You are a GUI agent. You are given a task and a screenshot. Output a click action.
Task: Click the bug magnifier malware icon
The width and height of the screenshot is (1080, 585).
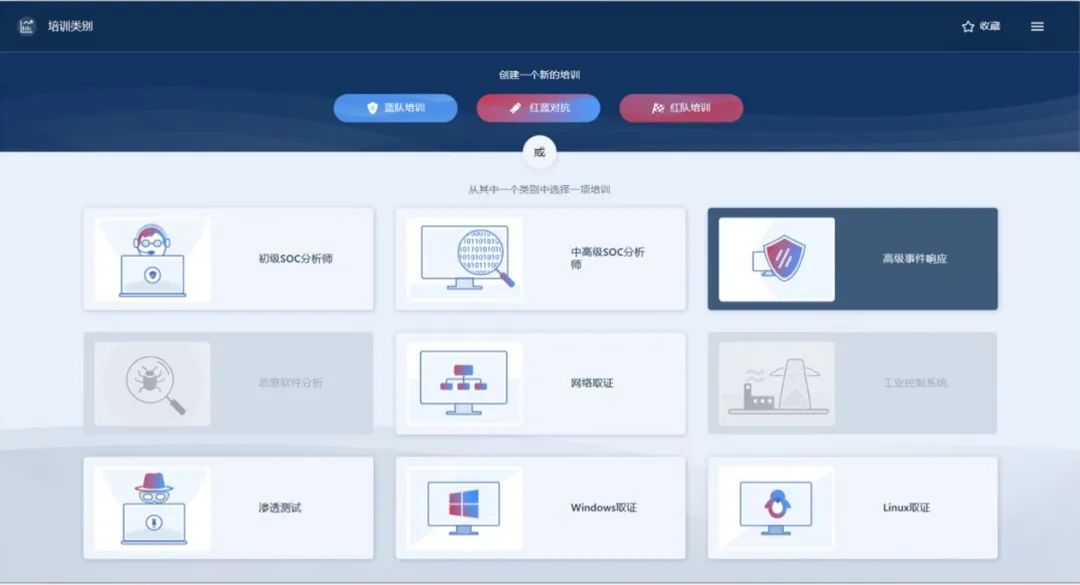pos(152,384)
